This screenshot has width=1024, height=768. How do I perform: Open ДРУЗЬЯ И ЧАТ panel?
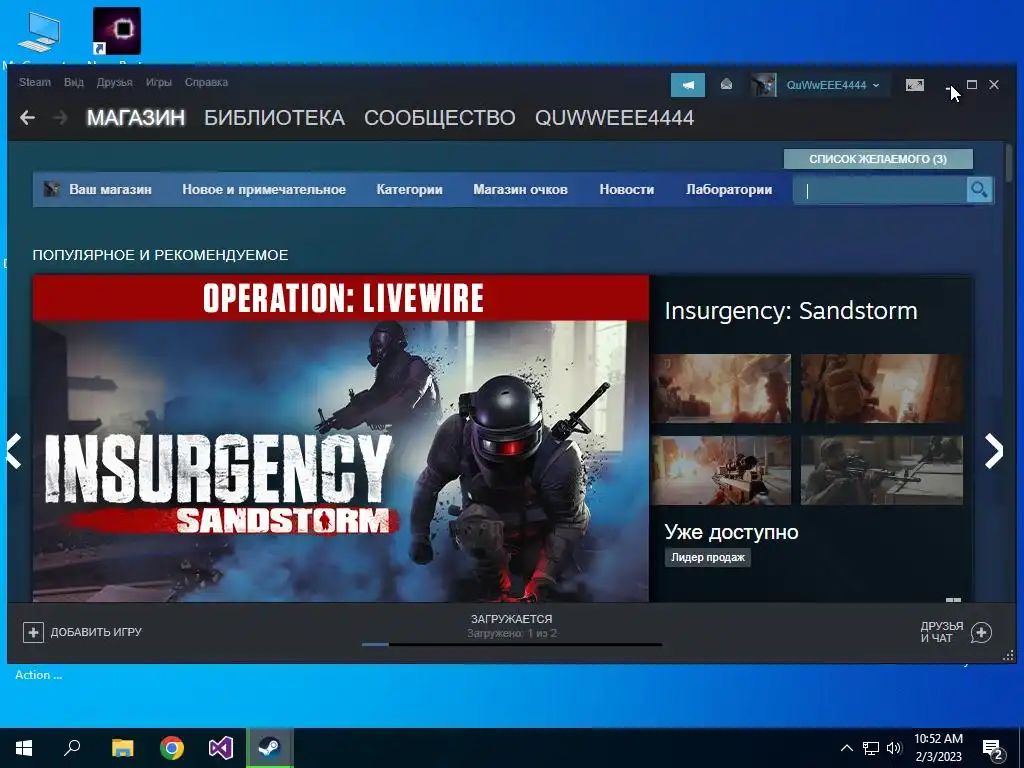[x=942, y=632]
